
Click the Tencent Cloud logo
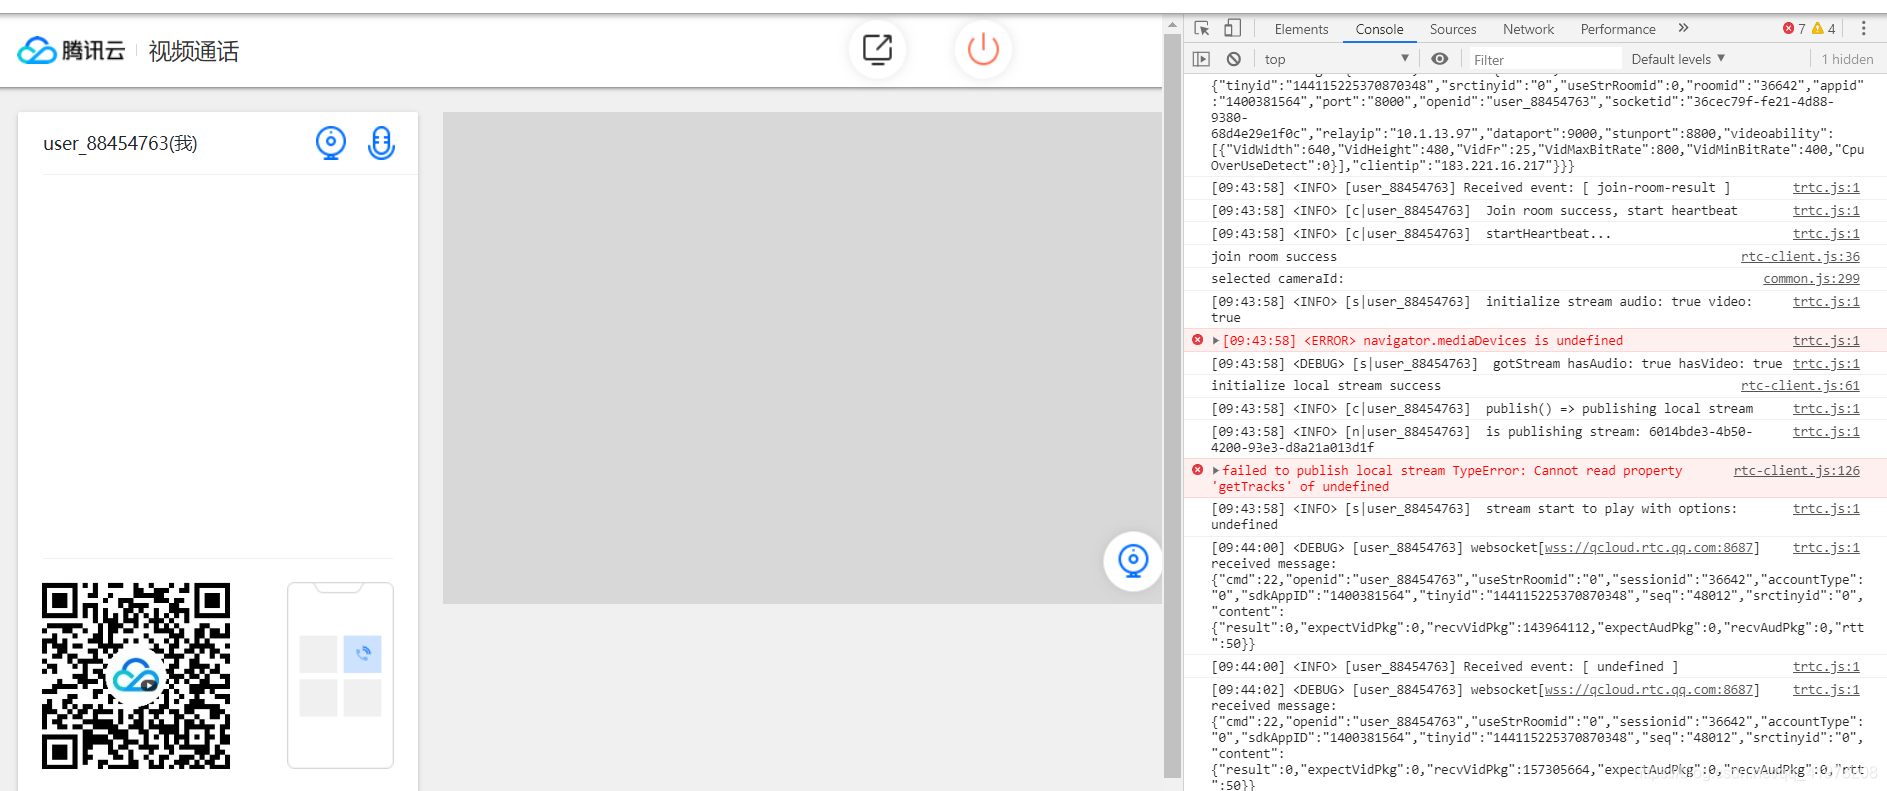click(x=71, y=50)
